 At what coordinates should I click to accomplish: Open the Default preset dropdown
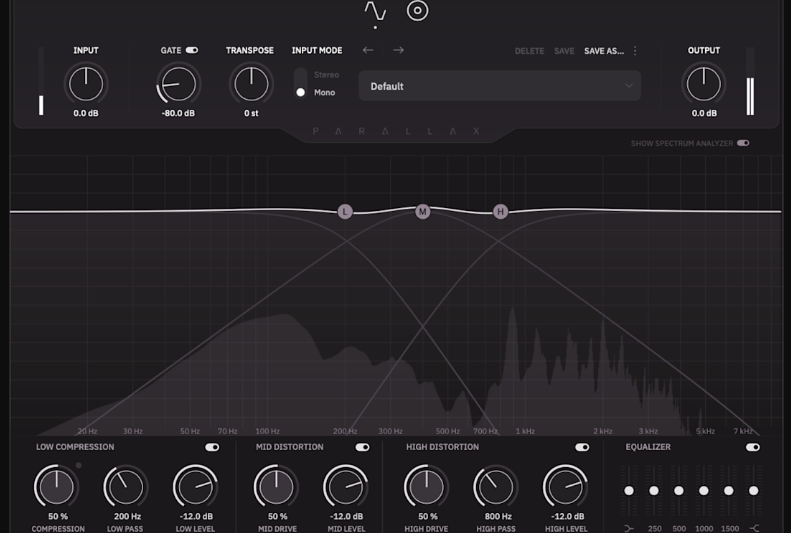point(500,86)
